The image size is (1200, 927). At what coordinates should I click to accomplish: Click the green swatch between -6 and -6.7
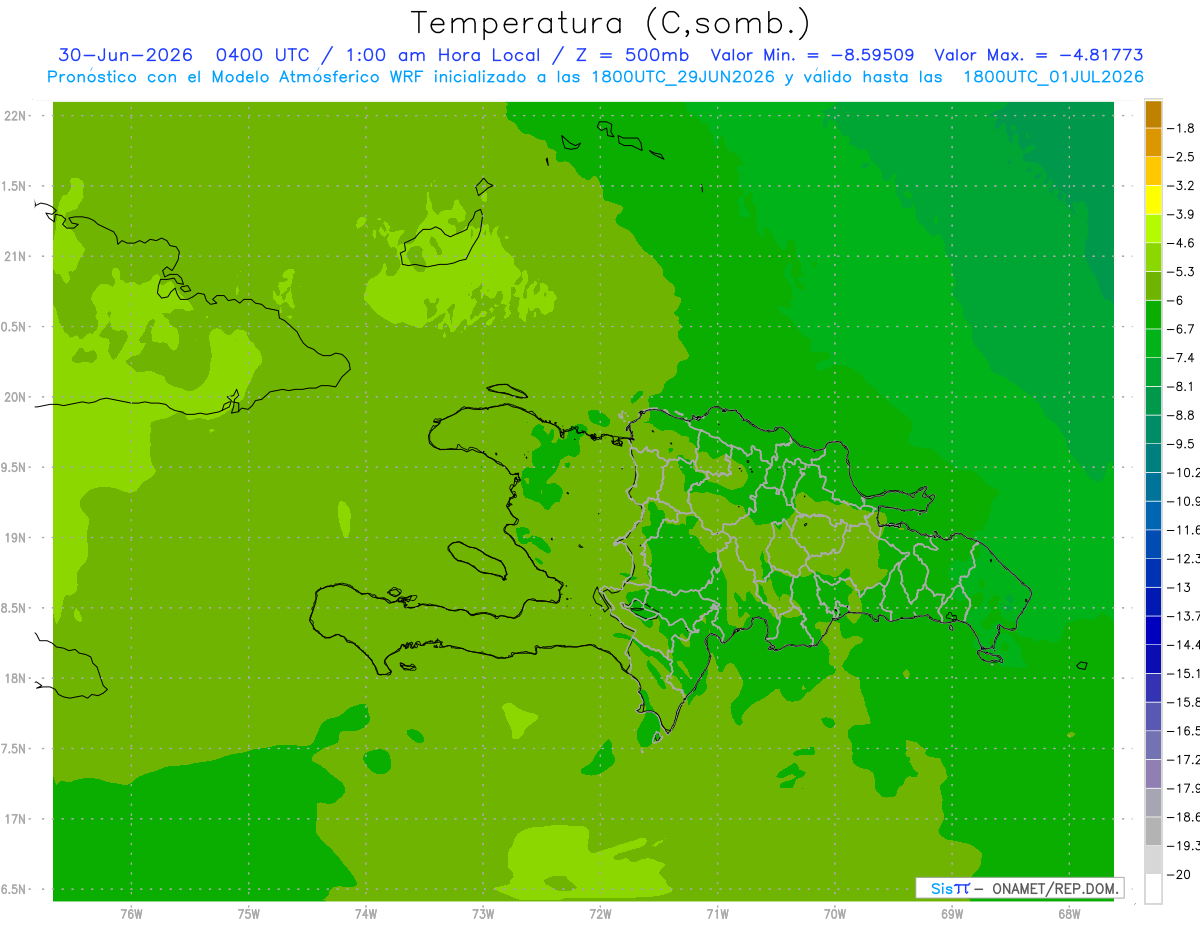(1153, 314)
